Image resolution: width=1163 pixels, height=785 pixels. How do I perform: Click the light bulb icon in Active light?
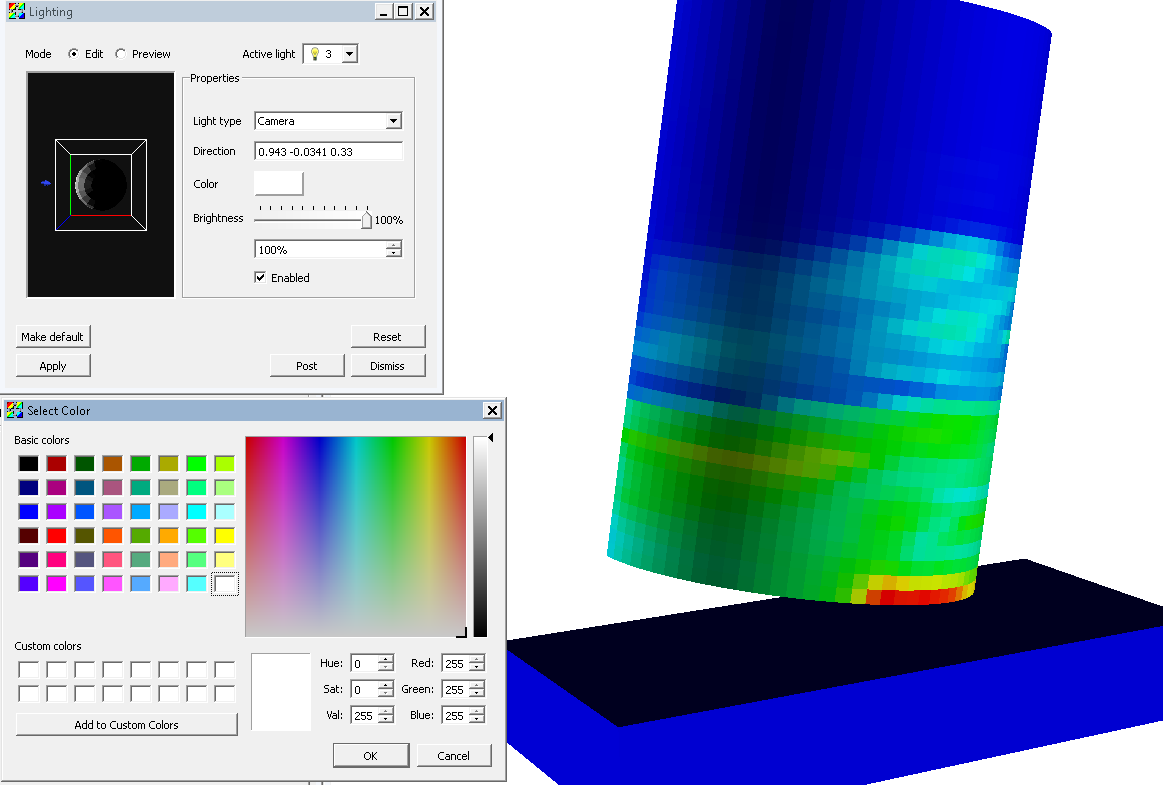point(314,54)
